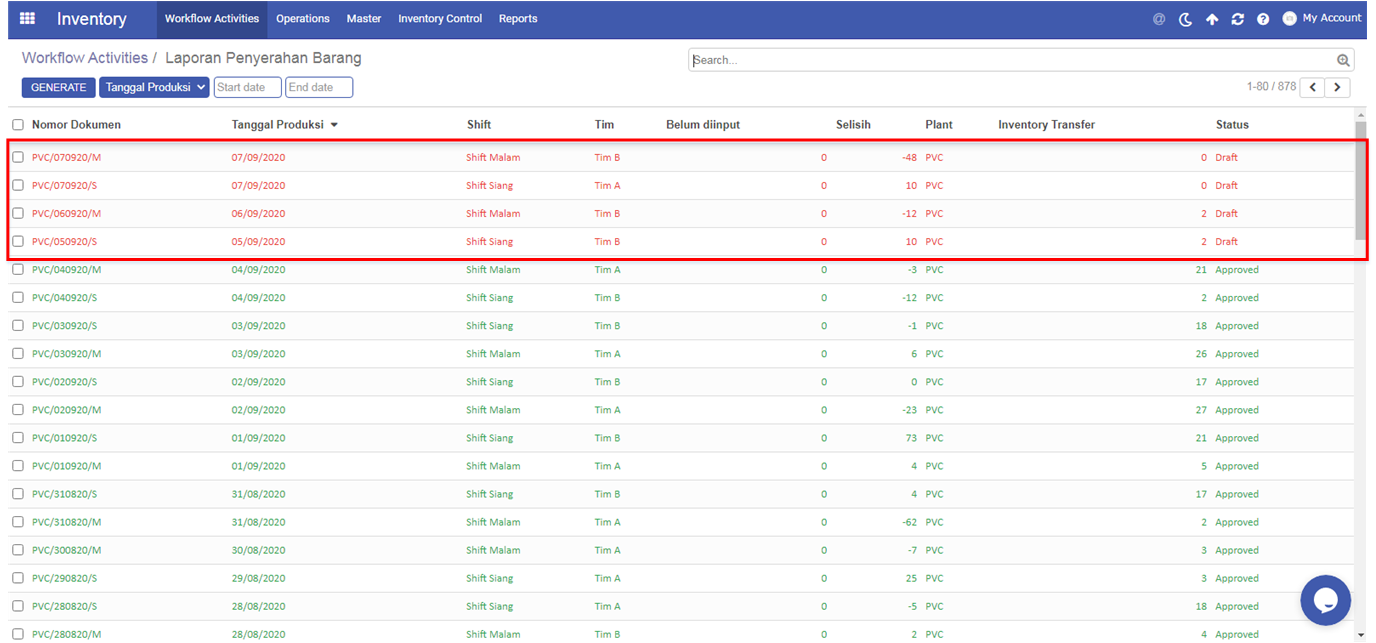The height and width of the screenshot is (643, 1376).
Task: Open the Reports menu
Action: click(518, 19)
